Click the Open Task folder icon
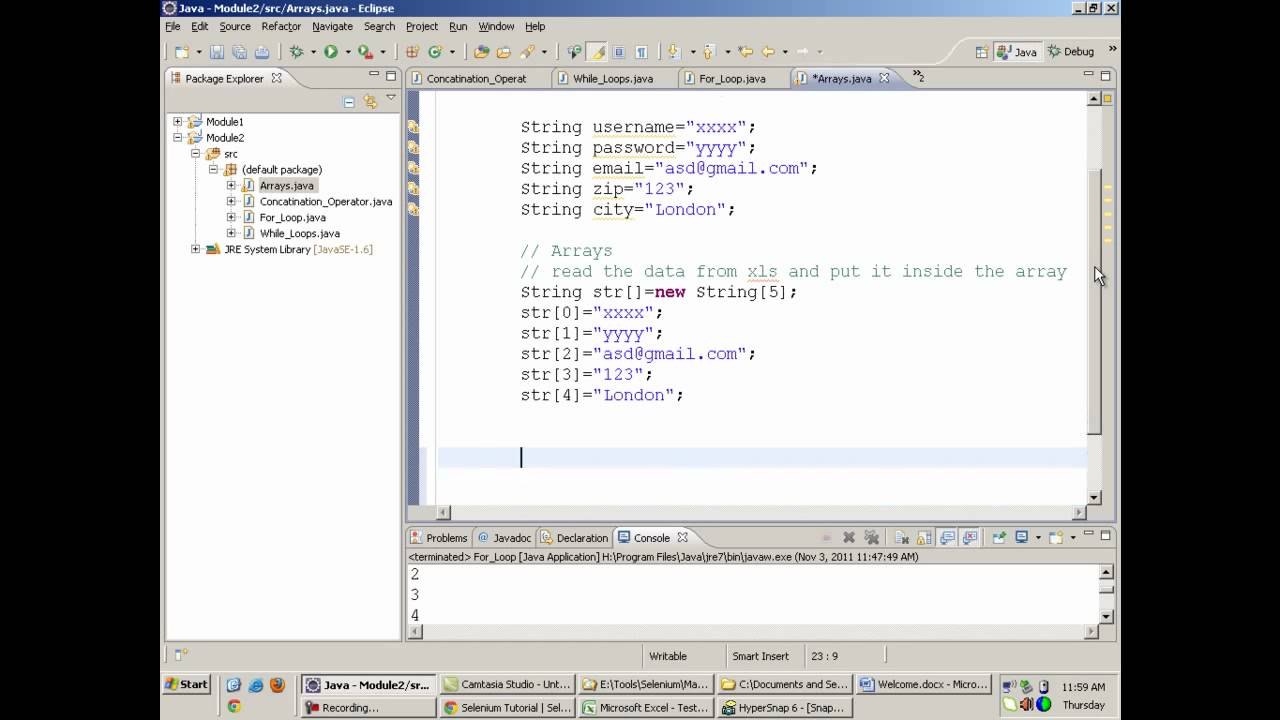The height and width of the screenshot is (720, 1280). click(503, 52)
